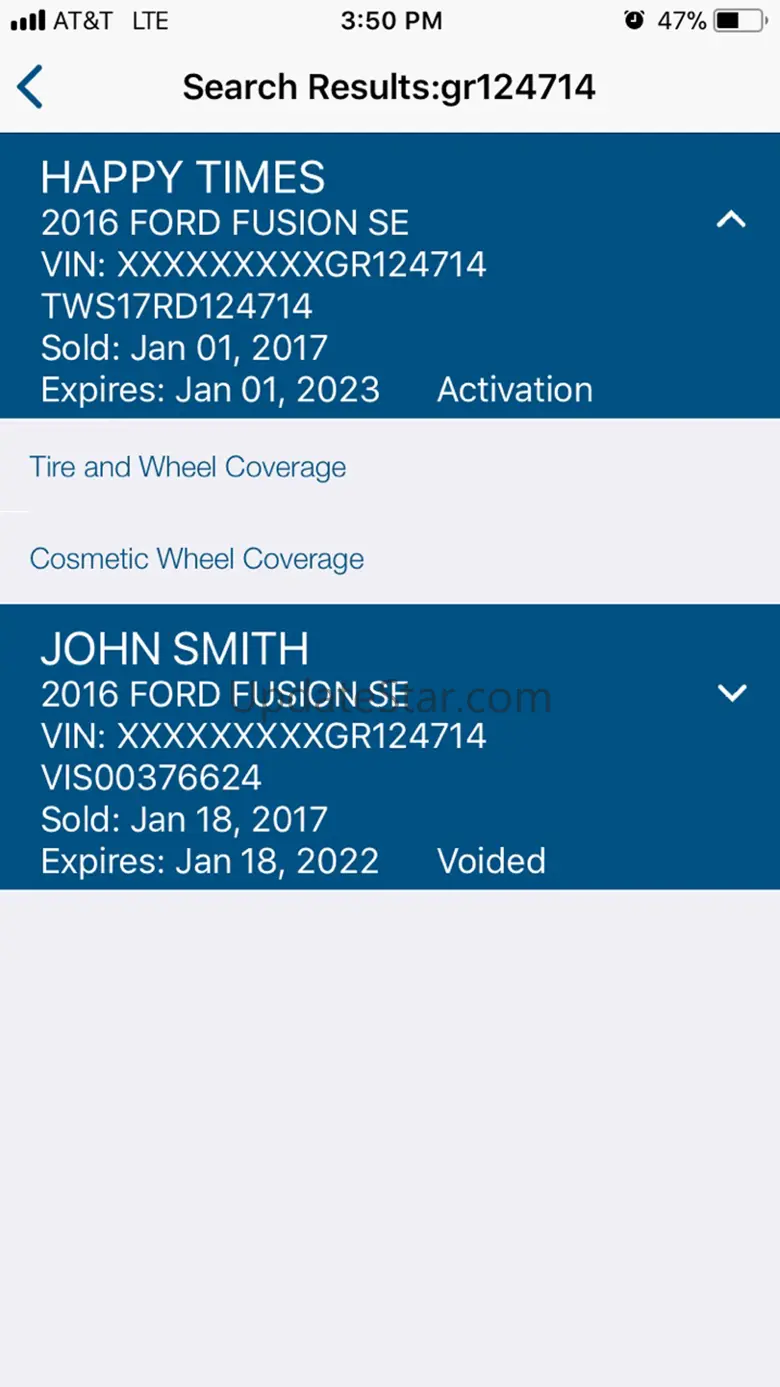Tap the battery icon in status bar
Screen dimensions: 780x1387
click(741, 21)
